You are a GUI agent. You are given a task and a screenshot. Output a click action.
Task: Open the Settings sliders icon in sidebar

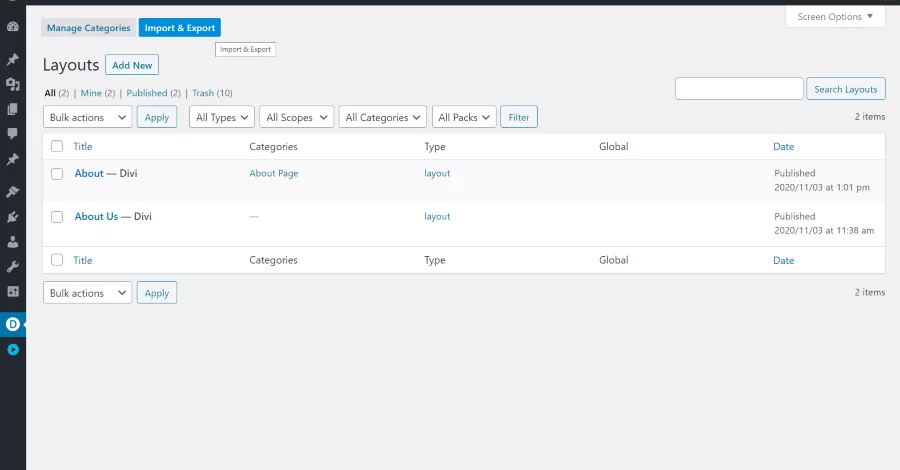pos(13,292)
